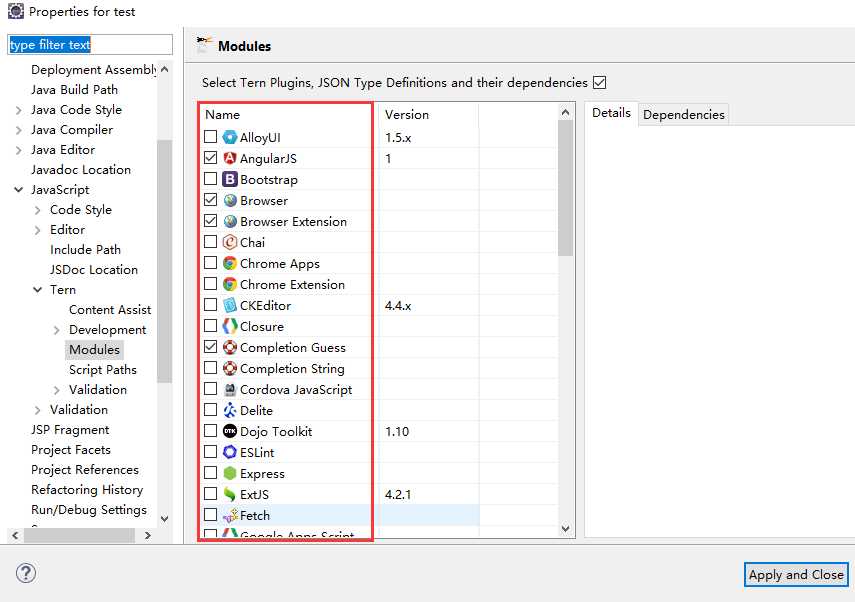The image size is (855, 602).
Task: Click the CKEditor module icon
Action: [230, 305]
